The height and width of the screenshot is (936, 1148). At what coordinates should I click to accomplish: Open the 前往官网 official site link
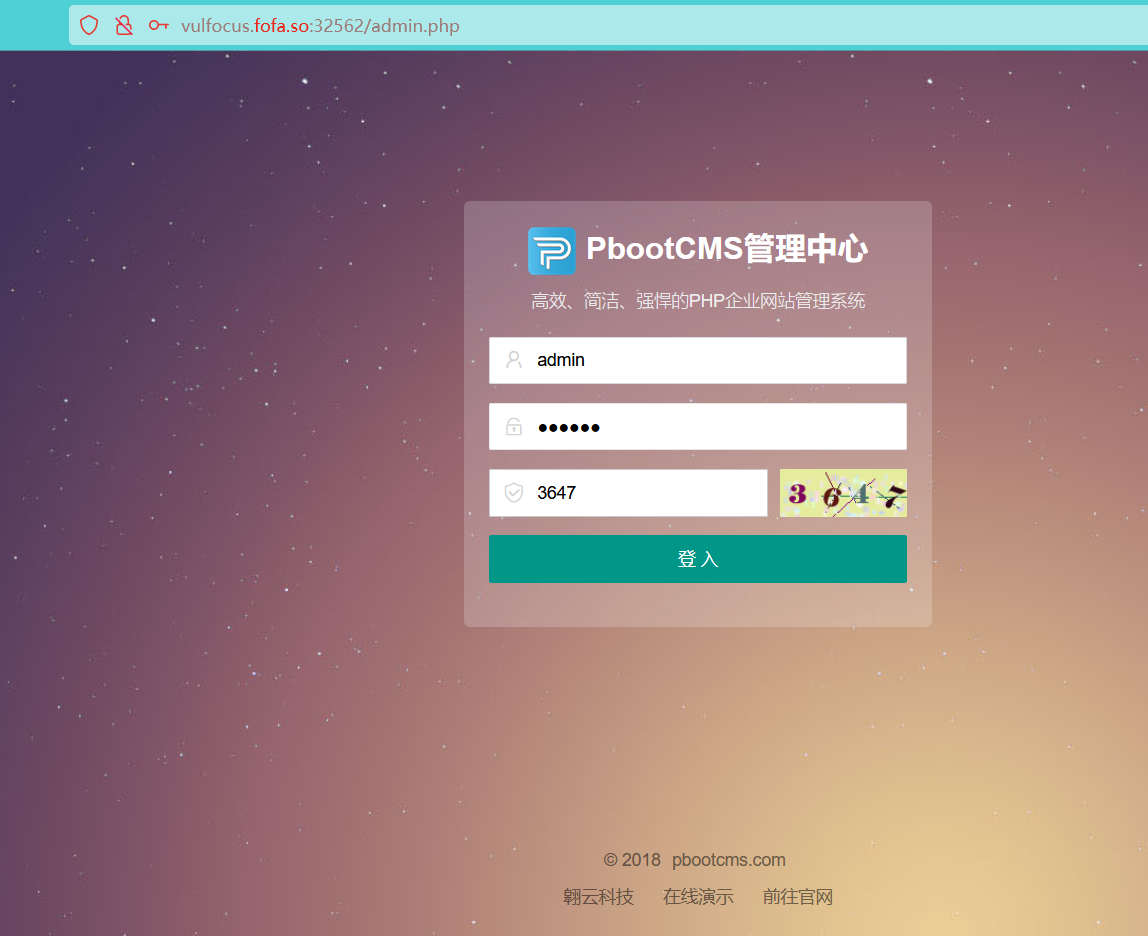797,897
